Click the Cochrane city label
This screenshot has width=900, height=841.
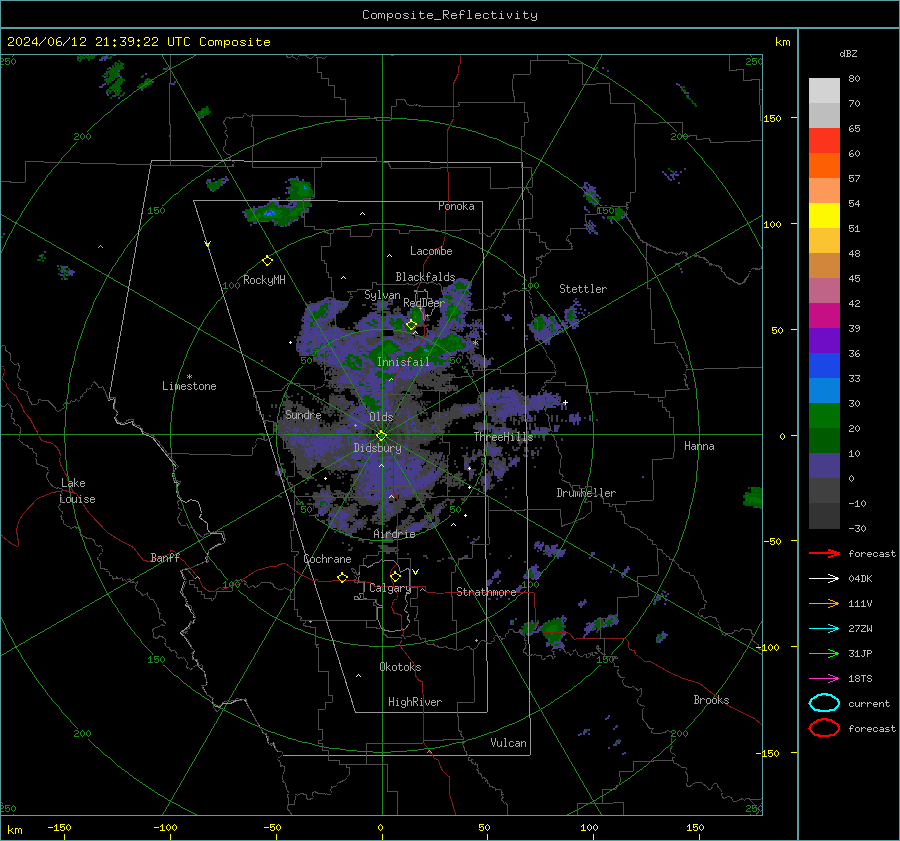coord(327,559)
